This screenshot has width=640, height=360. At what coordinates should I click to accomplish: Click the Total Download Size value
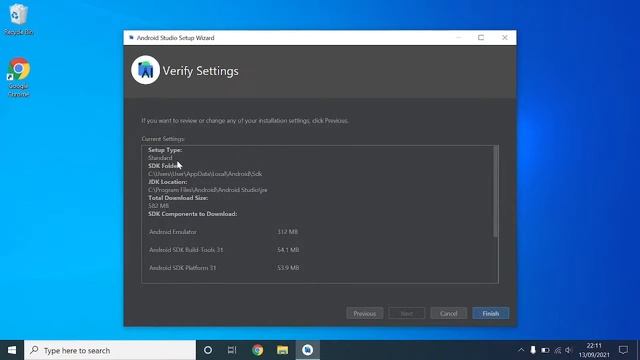tap(158, 206)
